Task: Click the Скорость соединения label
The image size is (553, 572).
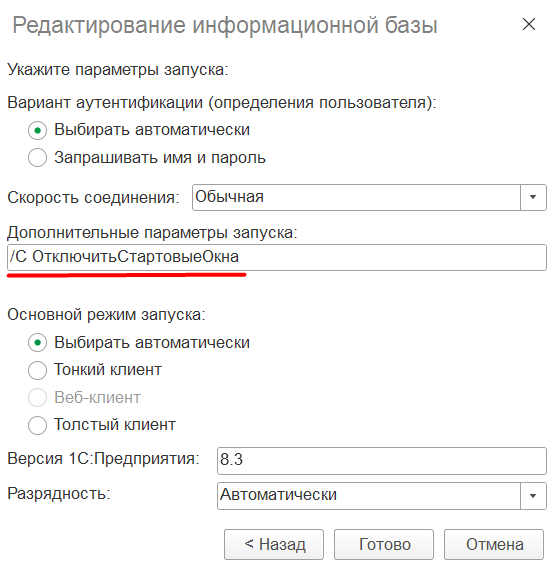Action: click(93, 198)
